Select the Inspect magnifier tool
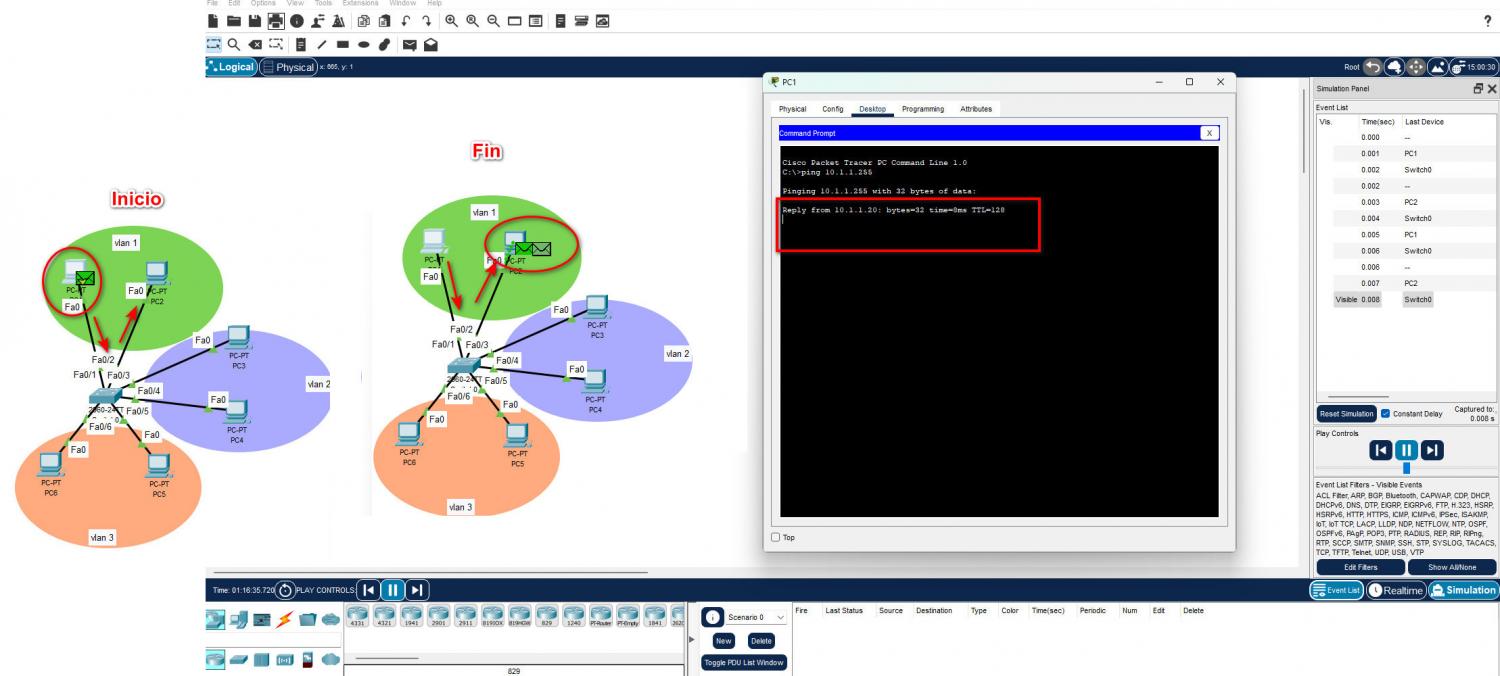Screen dimensions: 1500x676 (233, 44)
